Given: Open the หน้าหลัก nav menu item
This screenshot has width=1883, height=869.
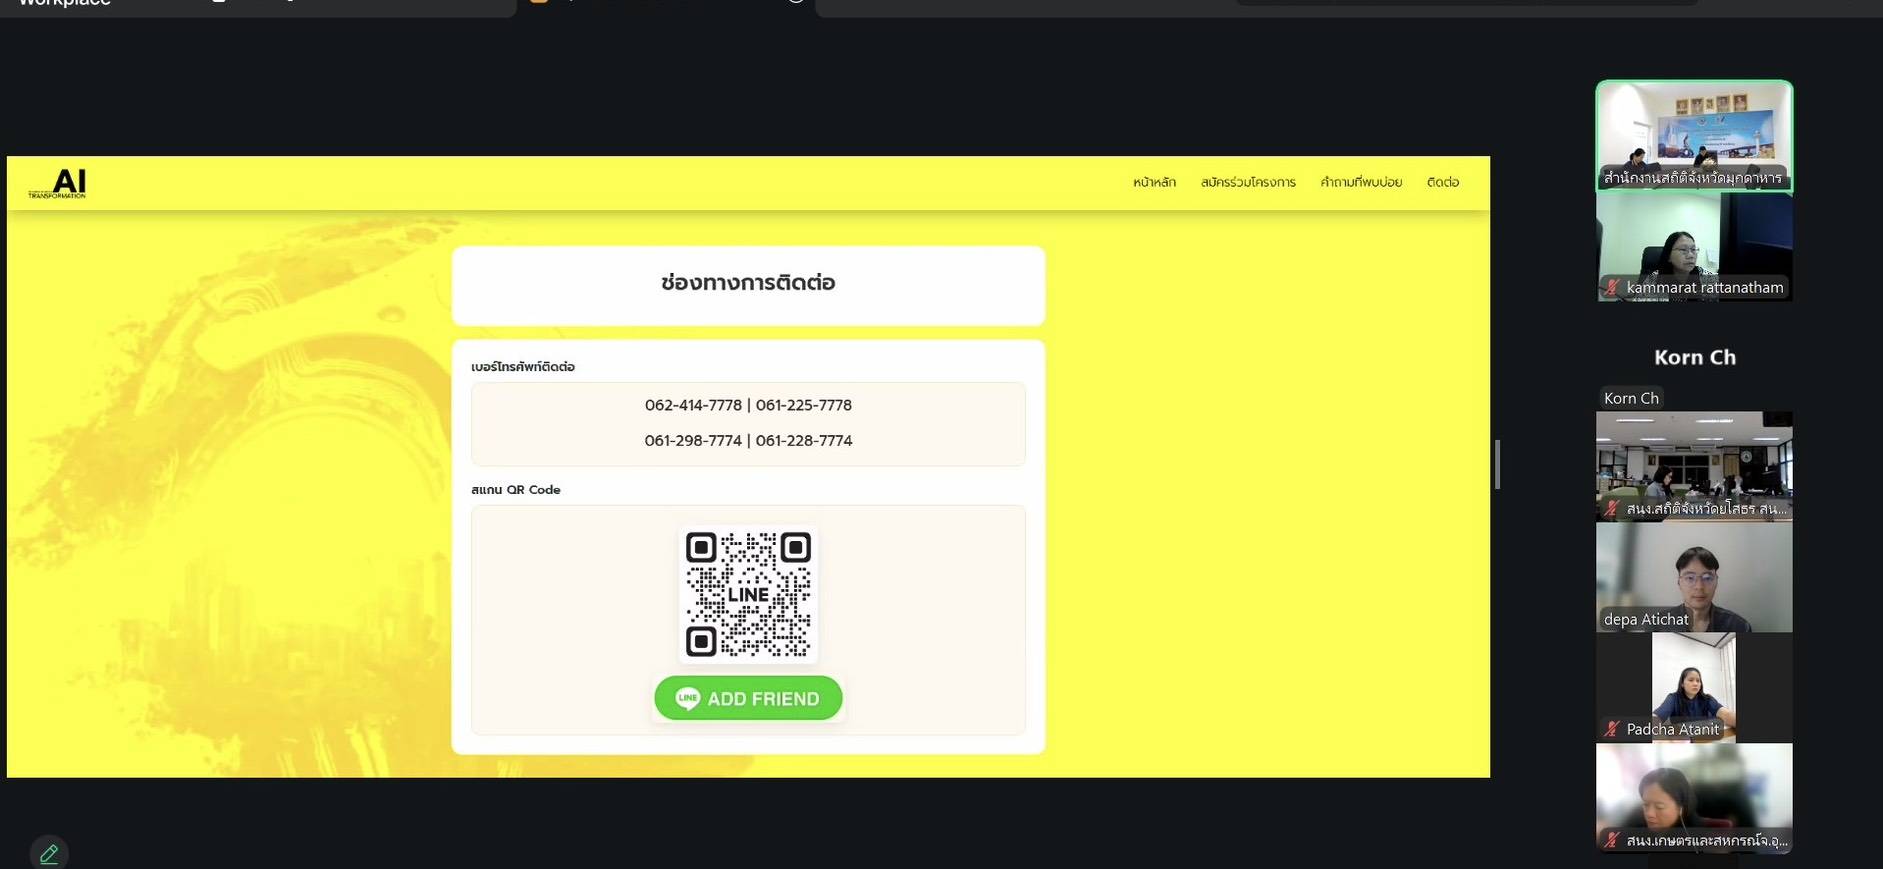Looking at the screenshot, I should tap(1154, 182).
